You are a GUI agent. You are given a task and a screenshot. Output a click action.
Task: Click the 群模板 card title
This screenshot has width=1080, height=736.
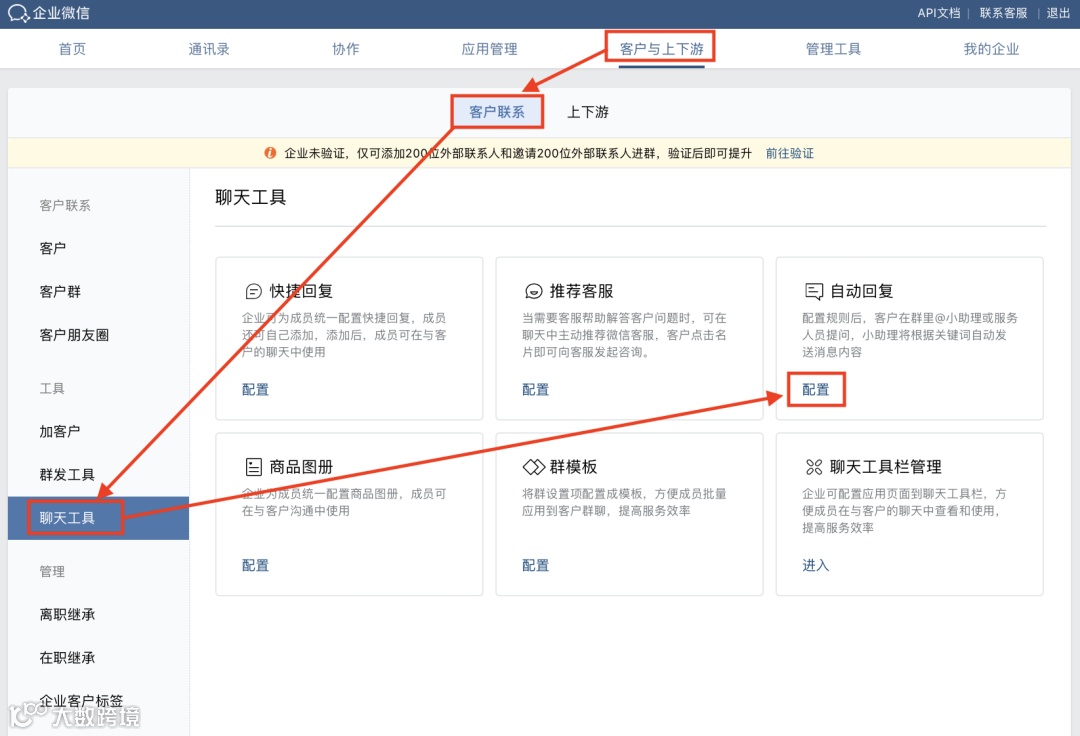(x=573, y=467)
